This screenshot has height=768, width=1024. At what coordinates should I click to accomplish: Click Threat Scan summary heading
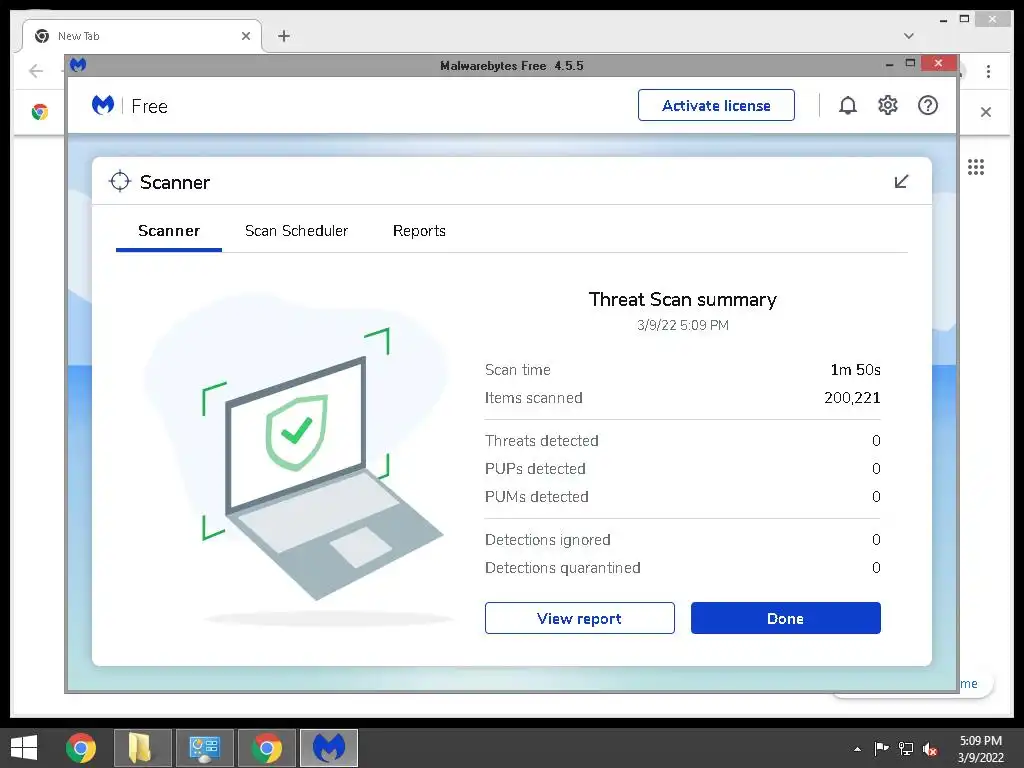[682, 299]
